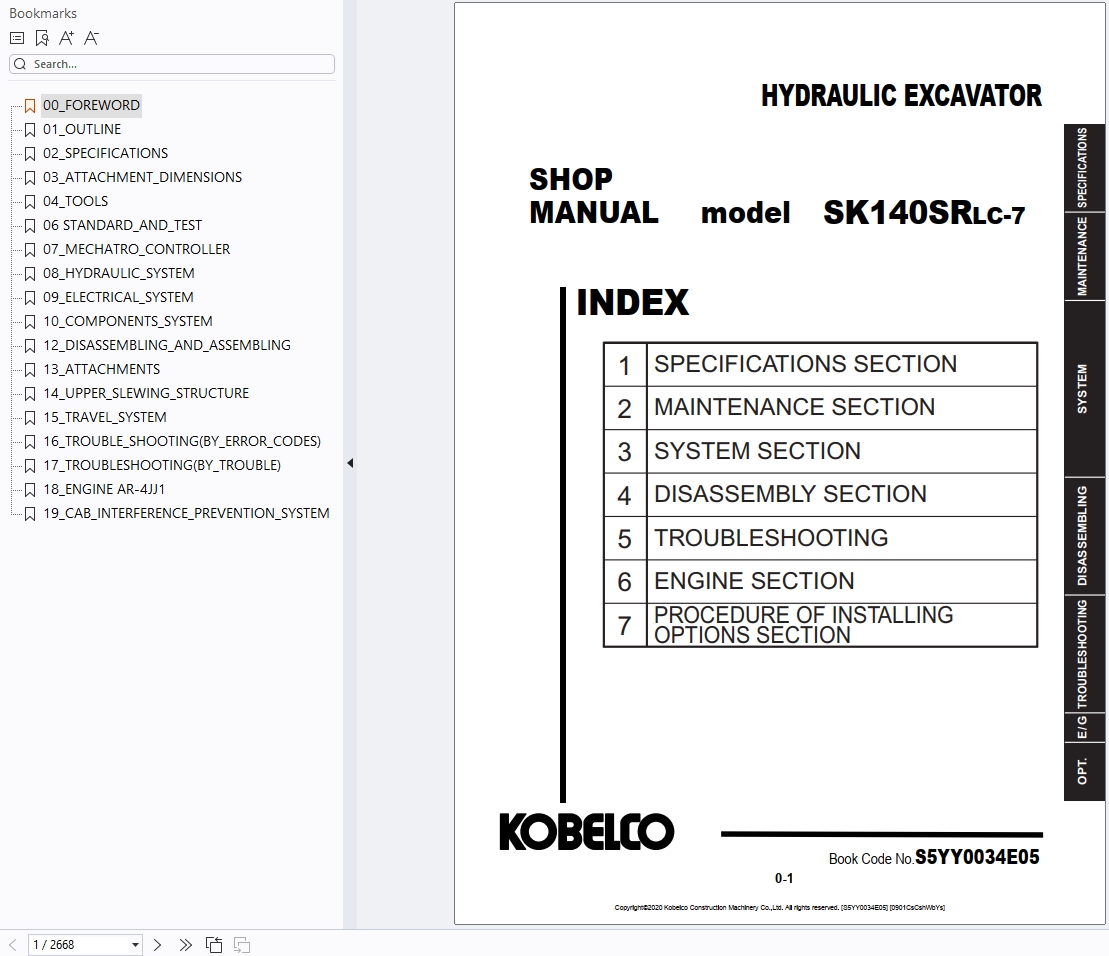This screenshot has height=956, width=1109.
Task: Click bookmark icon beside 00_FOREWORD
Action: 30,106
